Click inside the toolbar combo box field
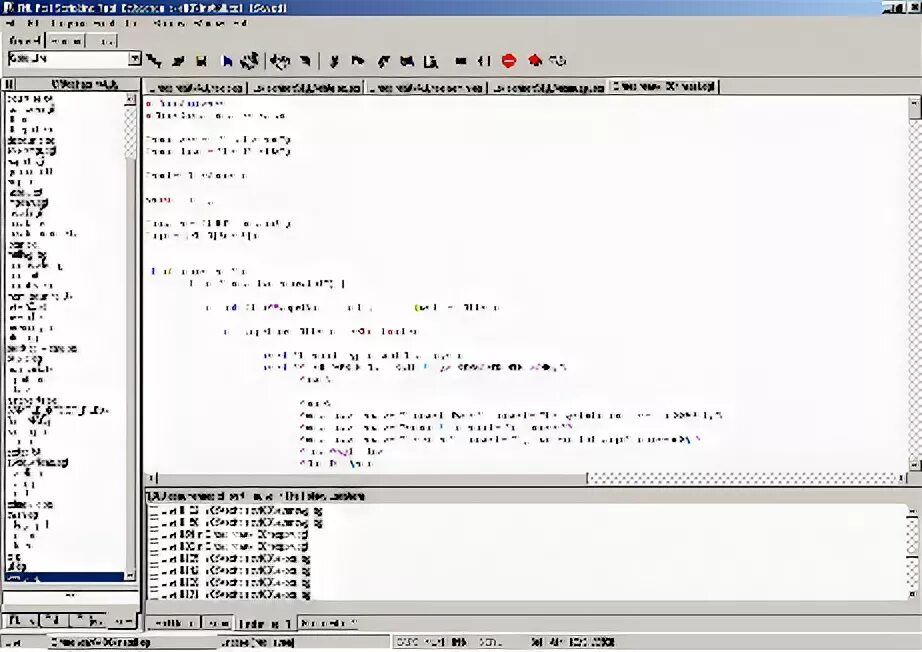 coord(68,58)
